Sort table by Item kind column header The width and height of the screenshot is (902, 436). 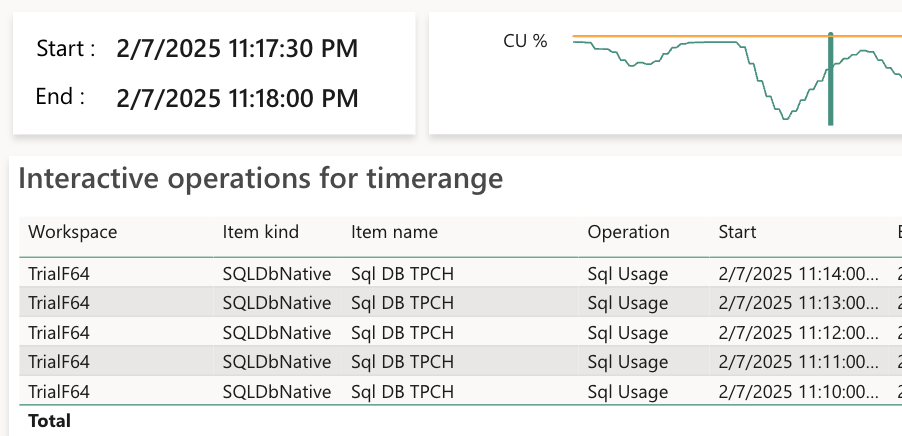pyautogui.click(x=260, y=232)
